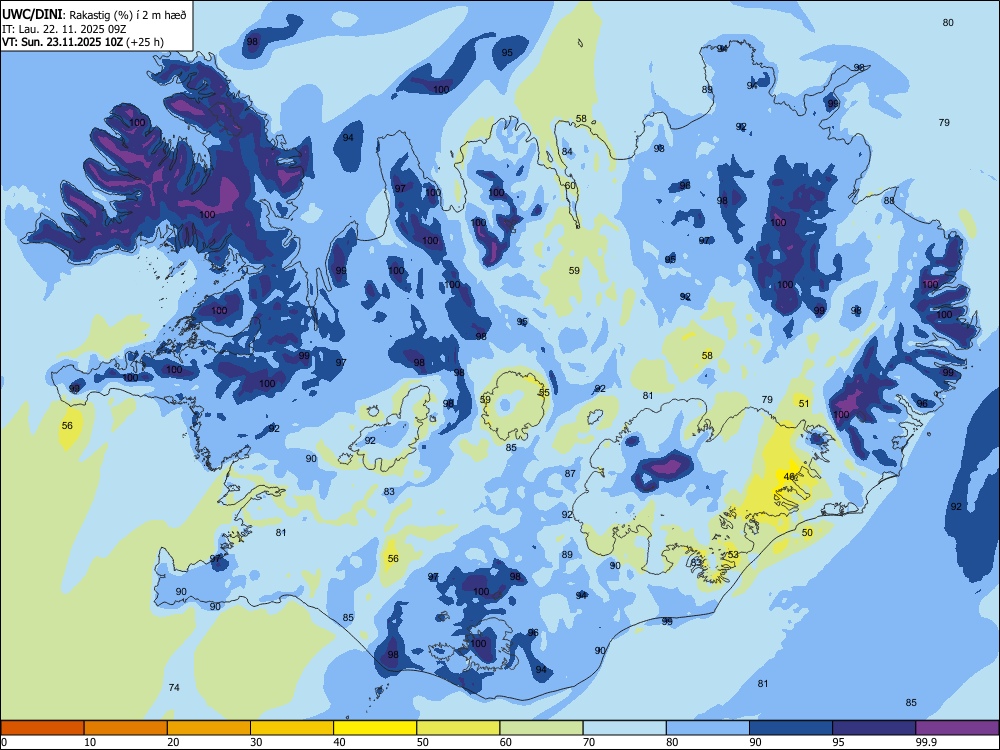Pick the pale green 60–70 legend swatch
1000x750 pixels.
pos(541,728)
